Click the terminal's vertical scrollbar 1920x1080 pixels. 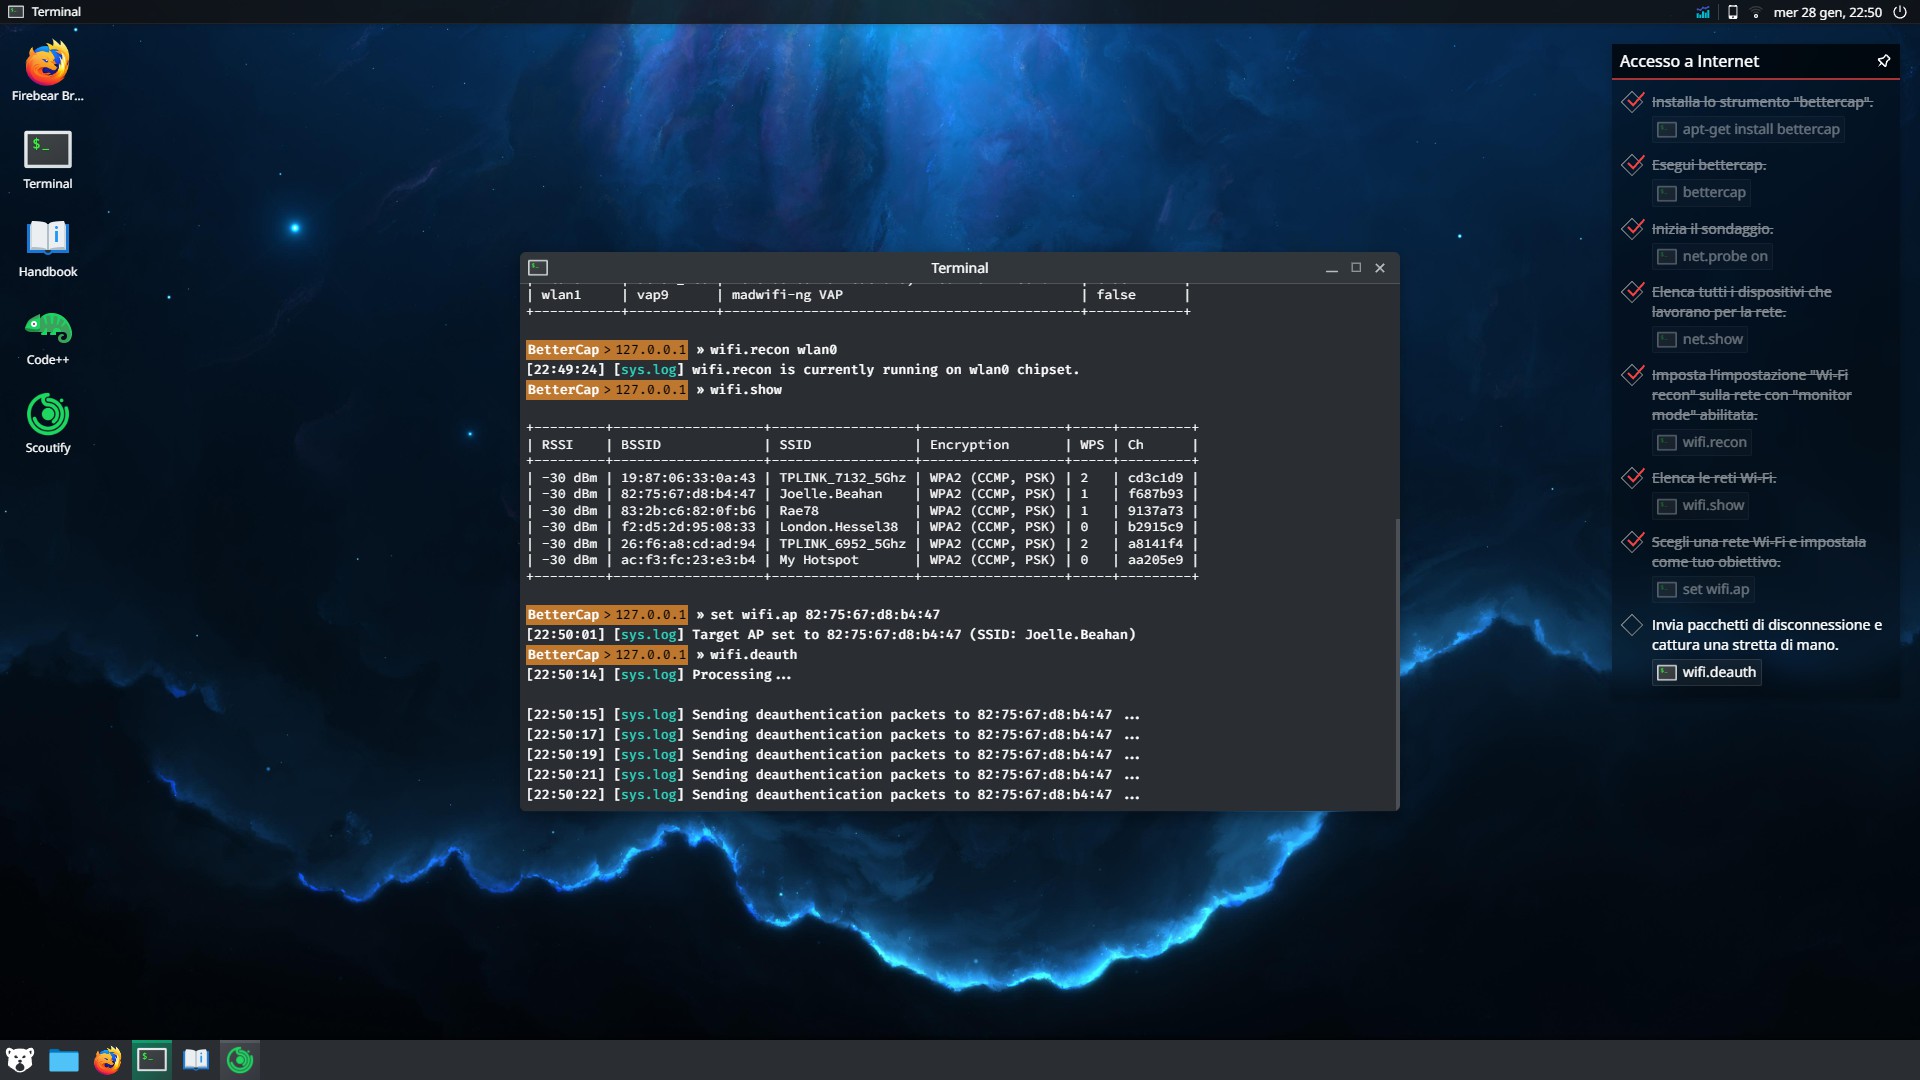click(1396, 660)
